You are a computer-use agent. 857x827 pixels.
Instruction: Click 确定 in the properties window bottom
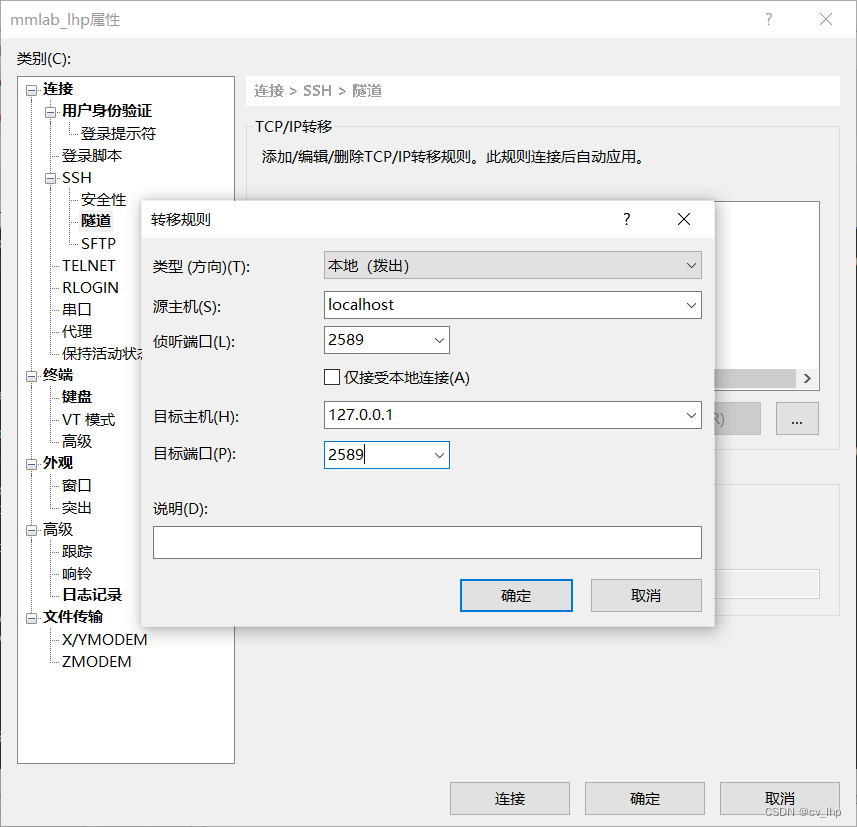(x=644, y=799)
